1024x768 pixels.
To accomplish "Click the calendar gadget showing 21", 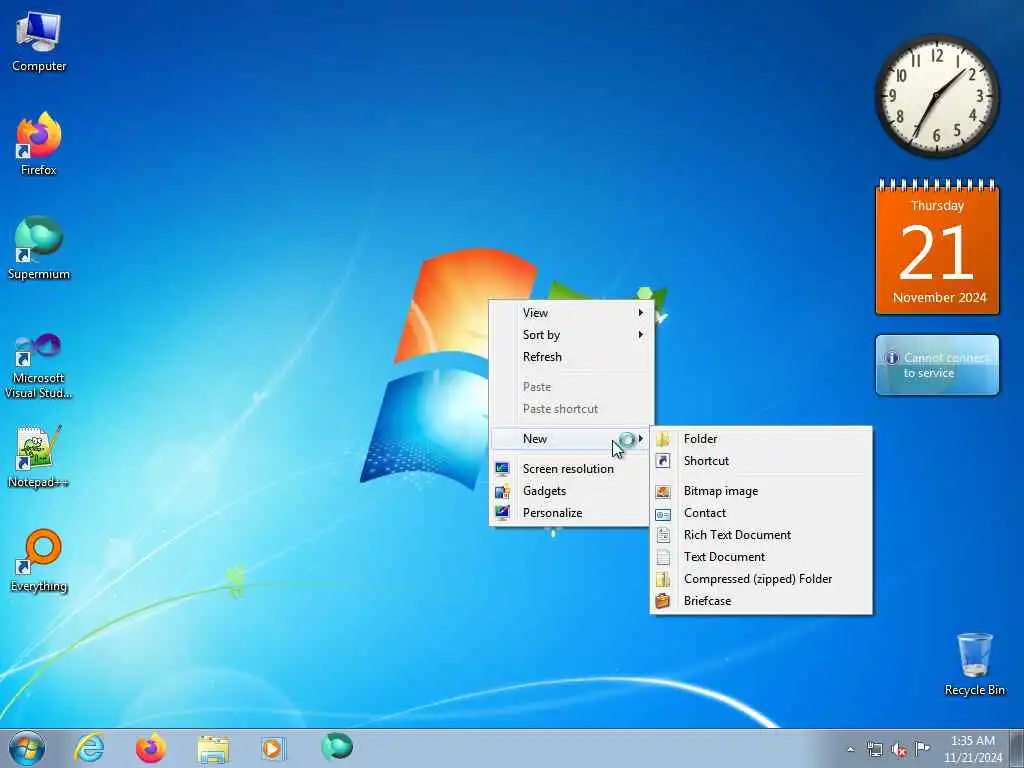I will click(x=937, y=248).
